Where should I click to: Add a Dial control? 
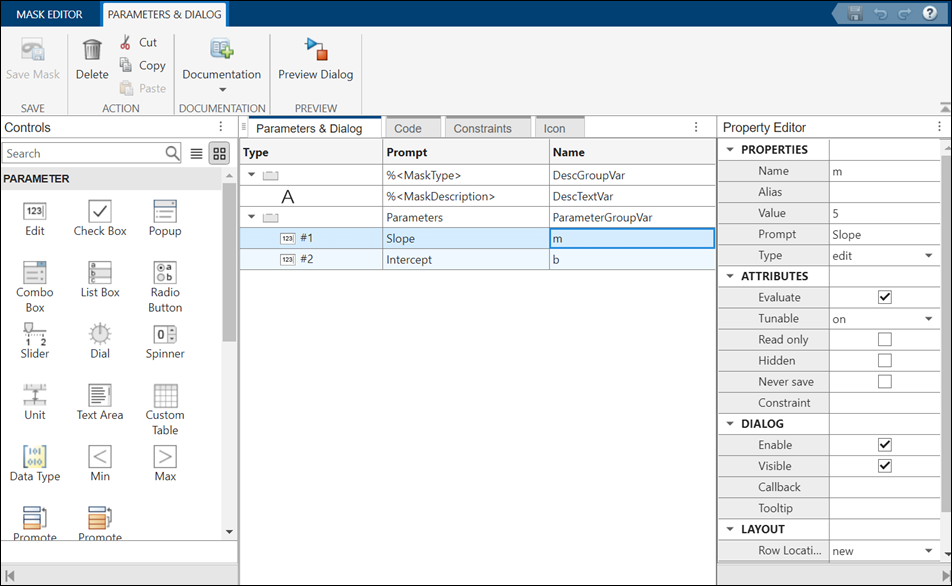coord(100,341)
